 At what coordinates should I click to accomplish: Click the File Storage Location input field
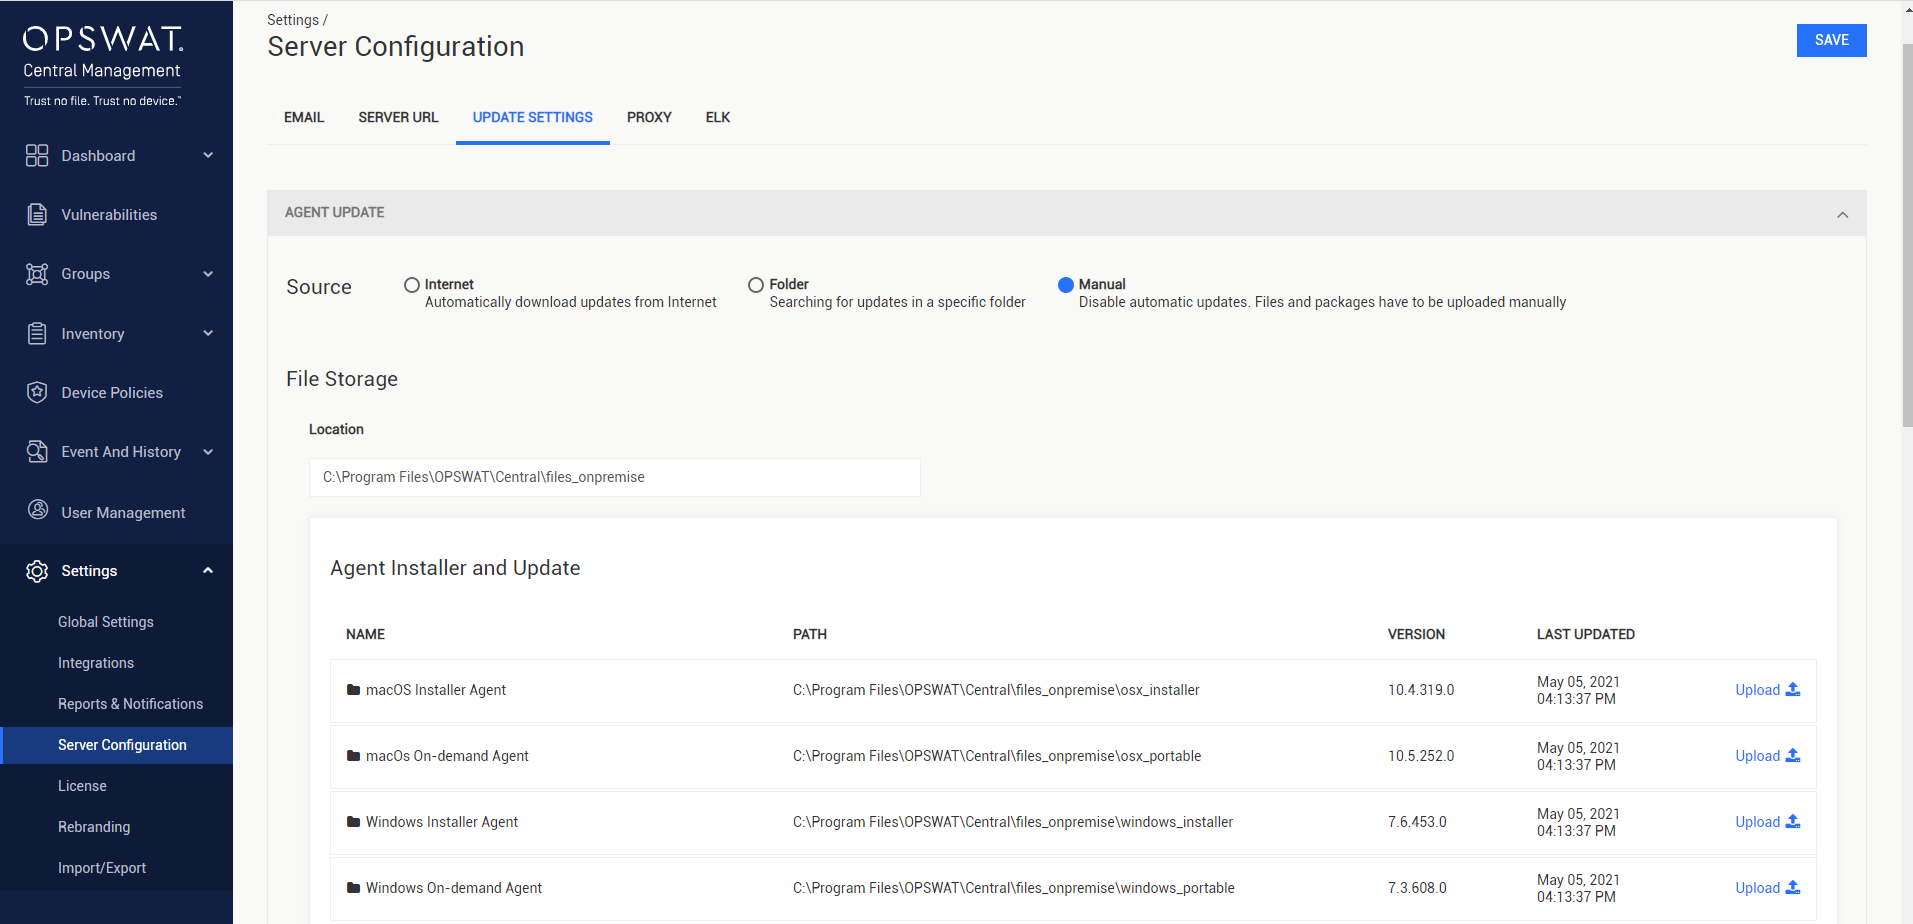[x=615, y=477]
